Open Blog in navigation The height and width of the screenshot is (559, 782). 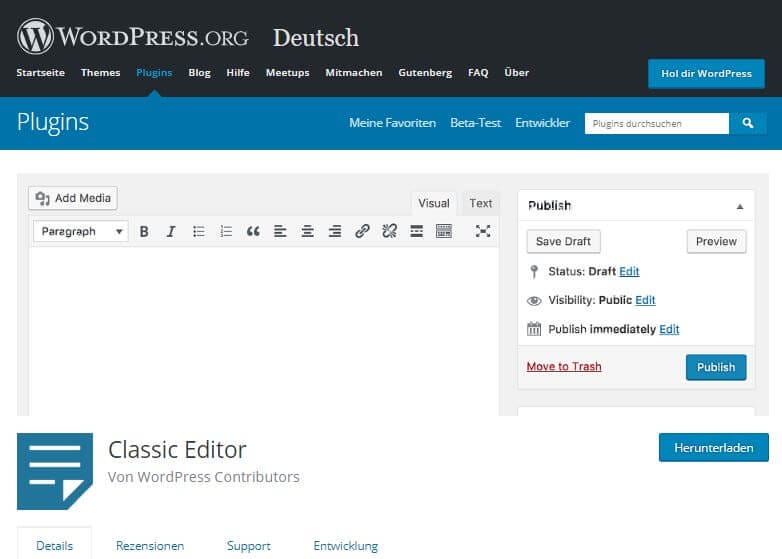pos(199,73)
